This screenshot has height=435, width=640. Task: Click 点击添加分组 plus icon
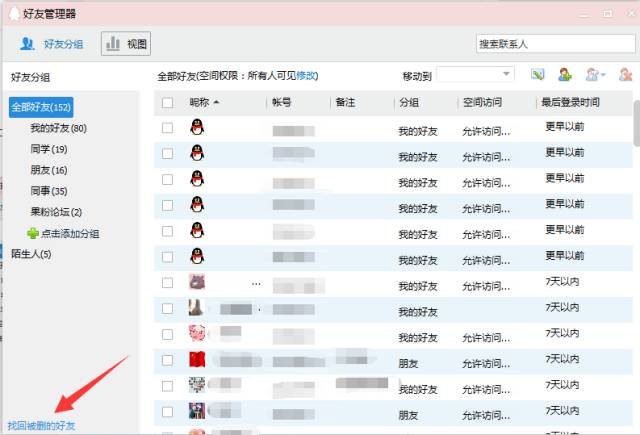[33, 233]
